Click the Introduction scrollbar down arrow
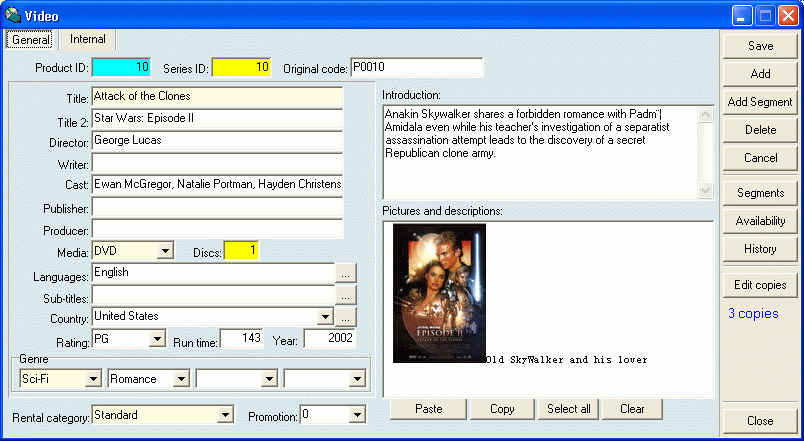 coord(706,191)
